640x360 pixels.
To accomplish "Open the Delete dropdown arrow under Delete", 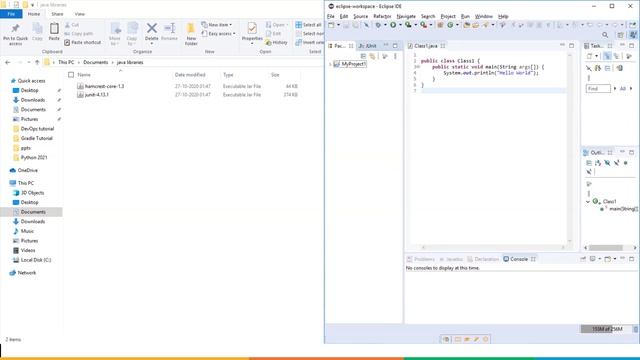I will [151, 44].
